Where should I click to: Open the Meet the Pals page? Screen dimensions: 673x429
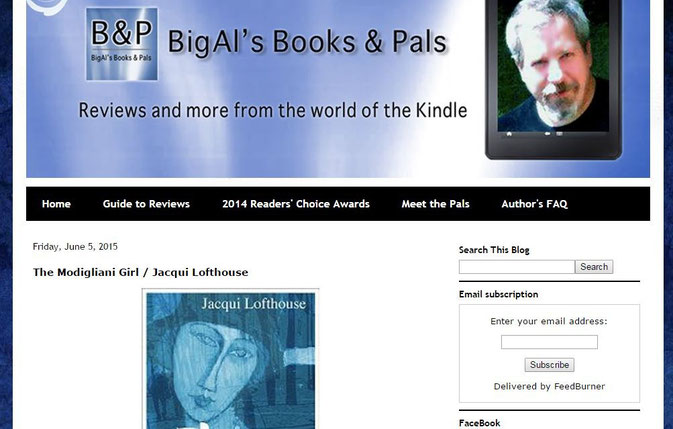(435, 204)
